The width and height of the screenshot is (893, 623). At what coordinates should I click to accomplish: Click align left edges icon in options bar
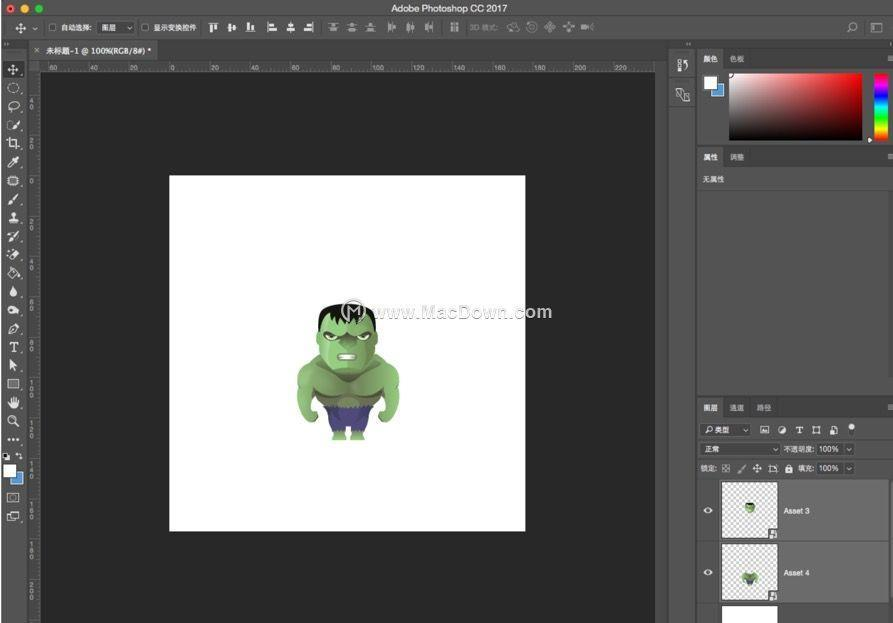272,27
